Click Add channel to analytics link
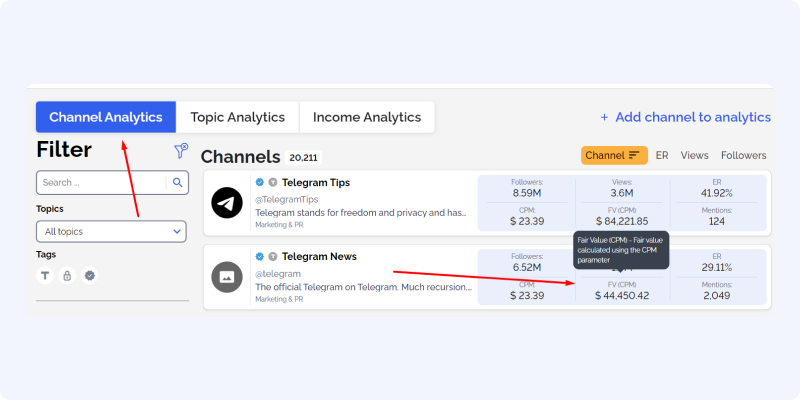Image resolution: width=800 pixels, height=400 pixels. tap(685, 117)
